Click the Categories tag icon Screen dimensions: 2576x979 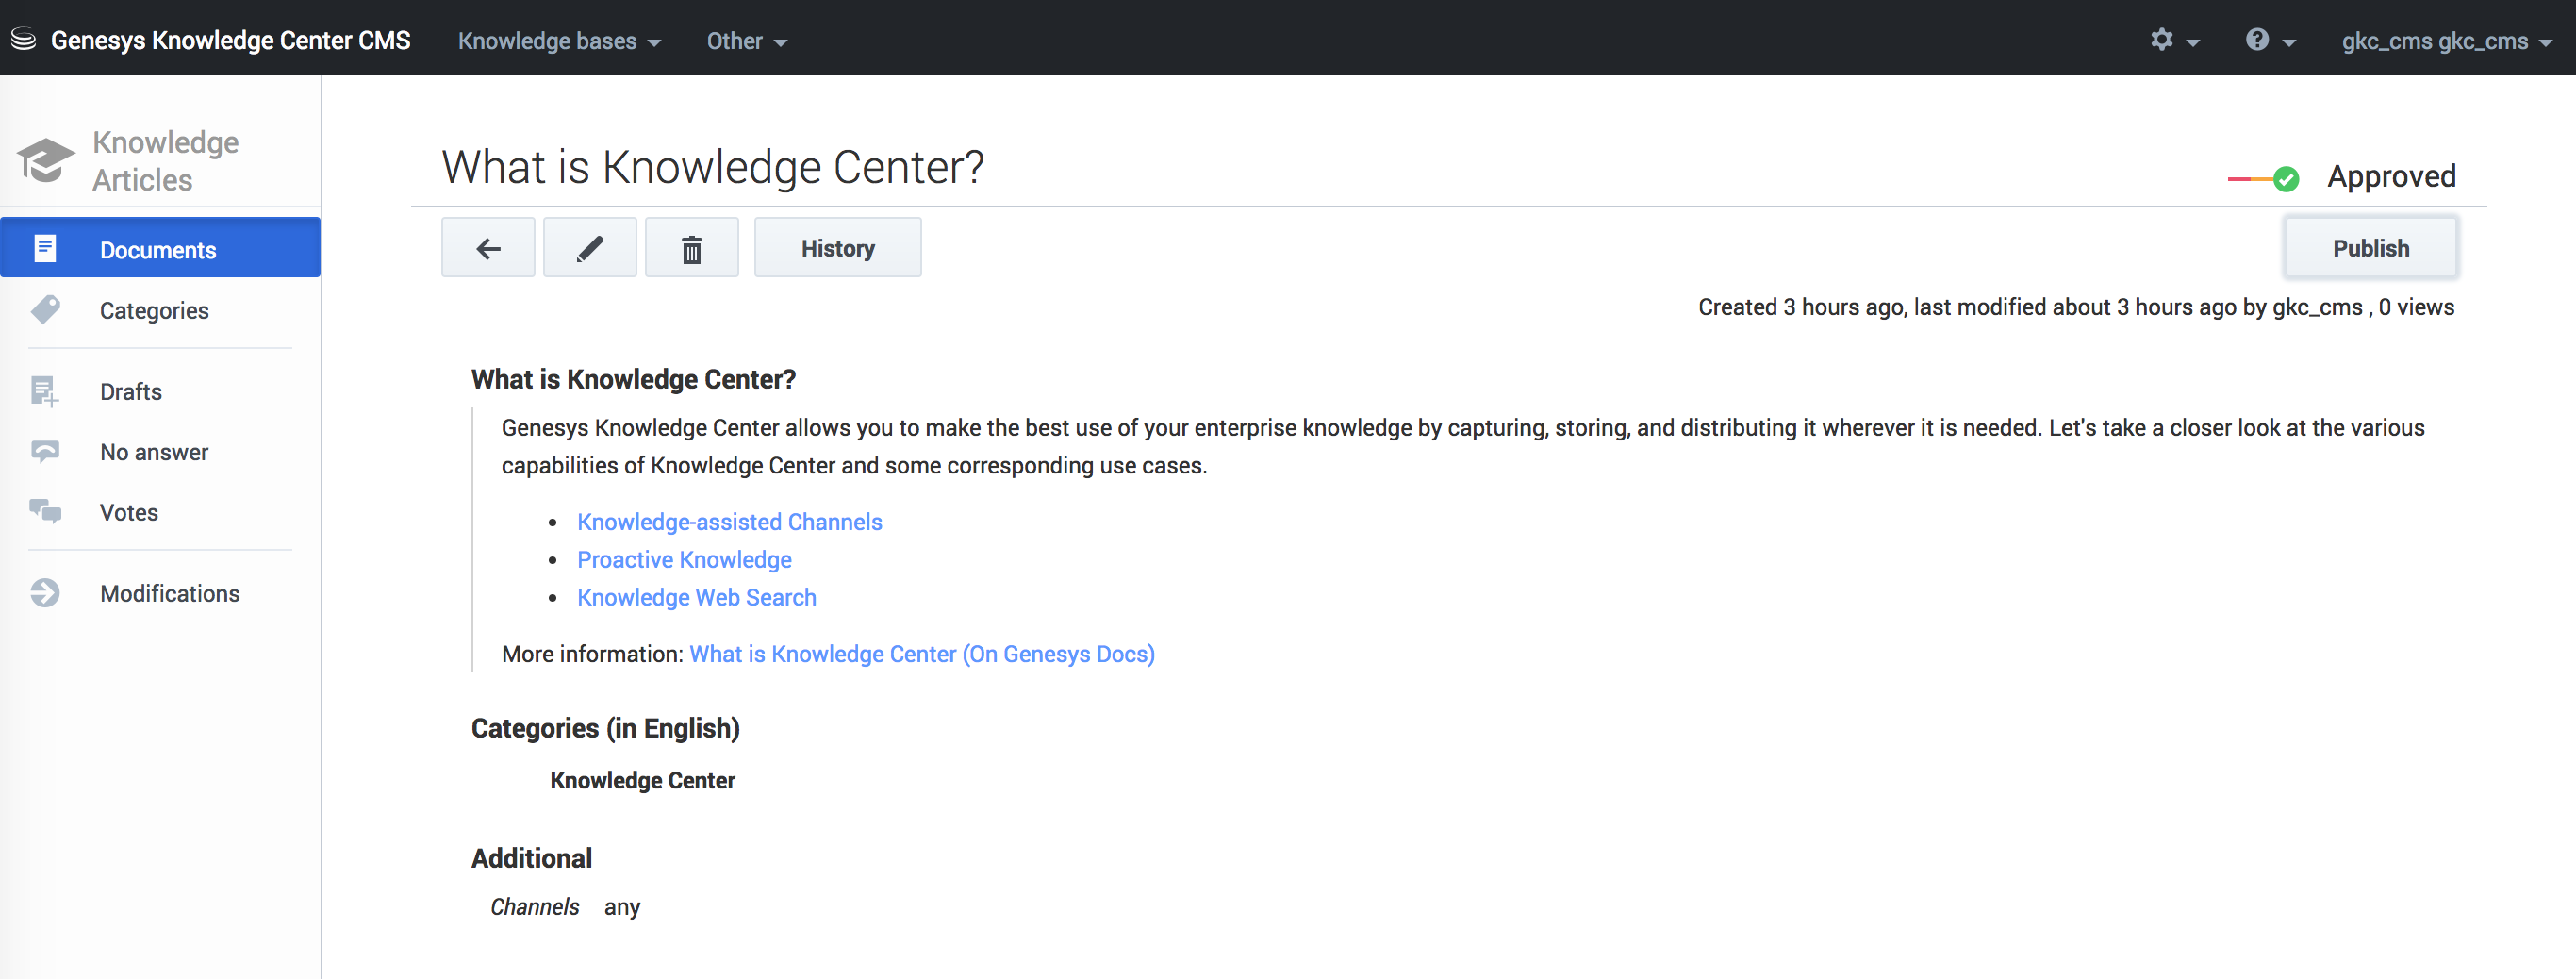[45, 310]
